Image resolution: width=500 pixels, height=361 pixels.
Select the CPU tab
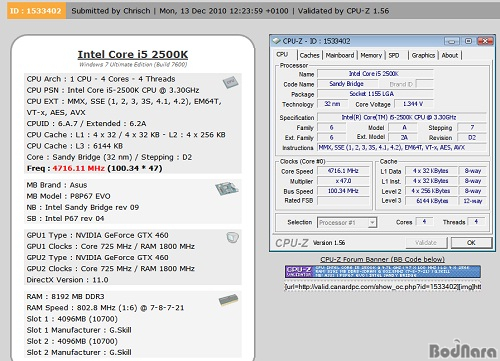(282, 54)
